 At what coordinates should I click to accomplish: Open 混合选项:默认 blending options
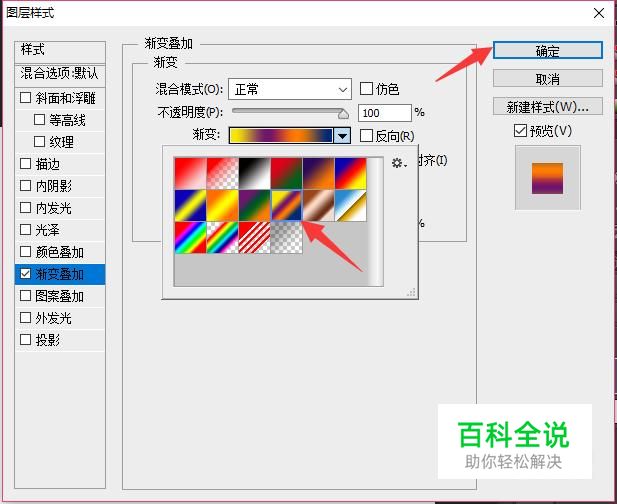(60, 75)
